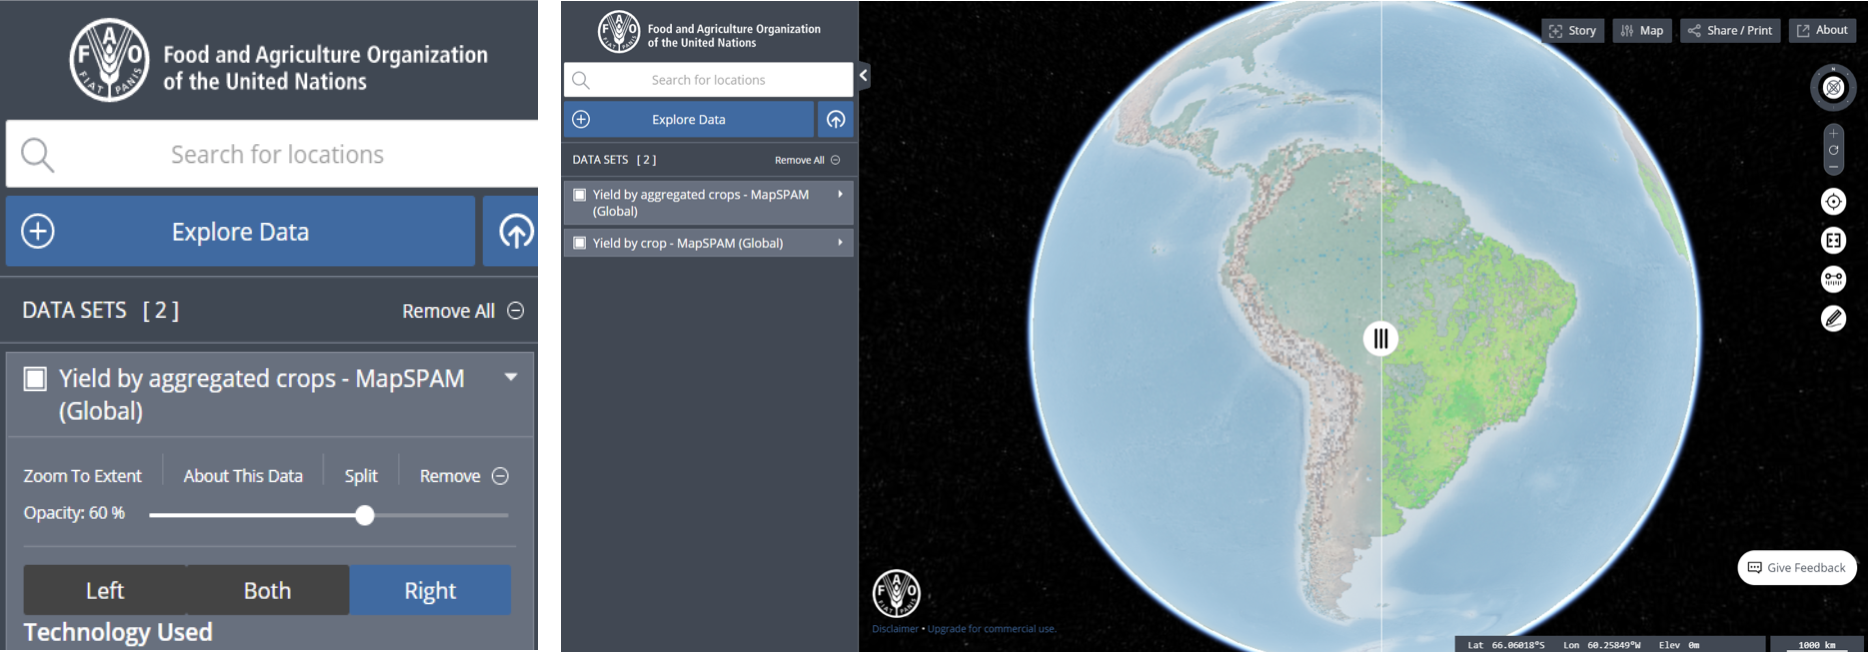The width and height of the screenshot is (1868, 652).
Task: Click the FAO logo in full view sidebar header
Action: tap(618, 32)
